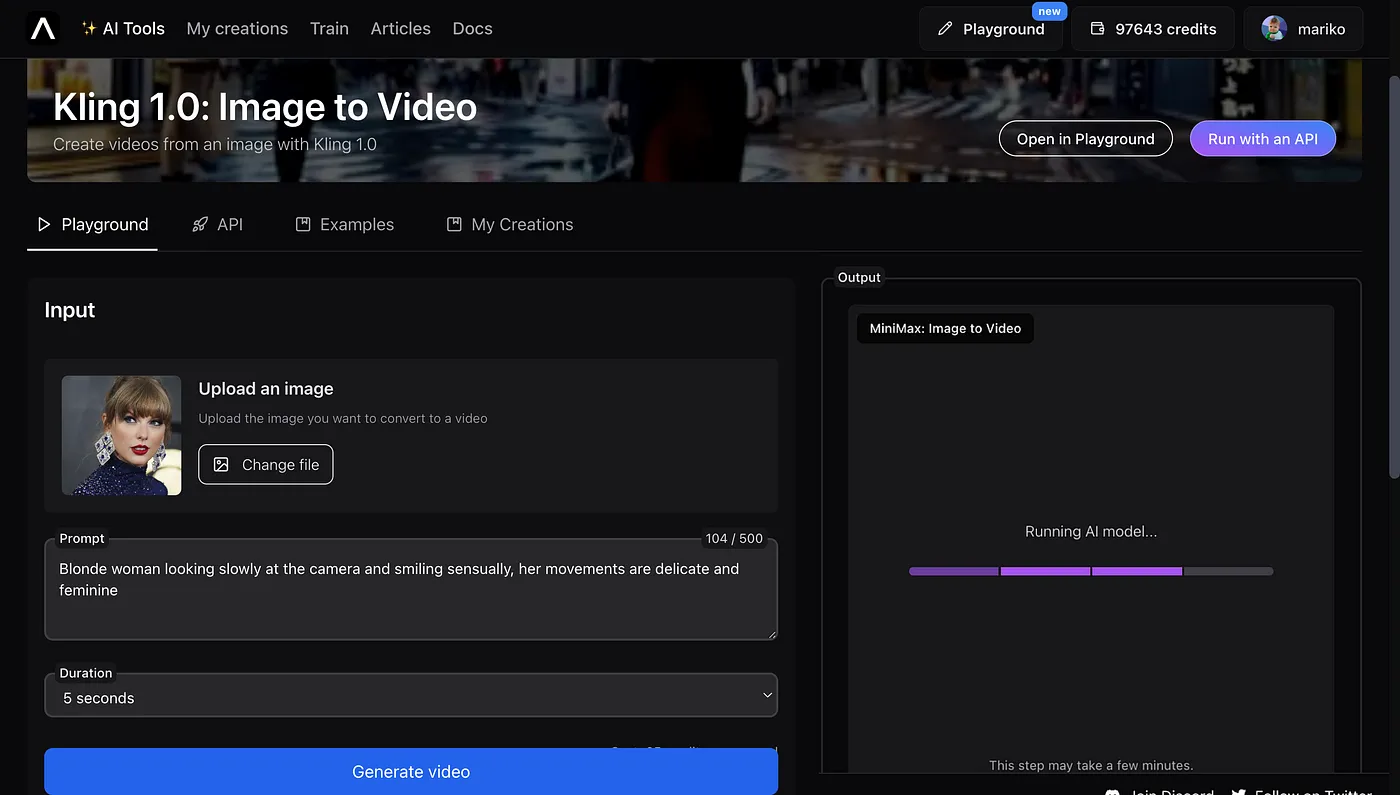Click the Running AI model... status text
Screen dimensions: 1400x795
pyautogui.click(x=1091, y=532)
